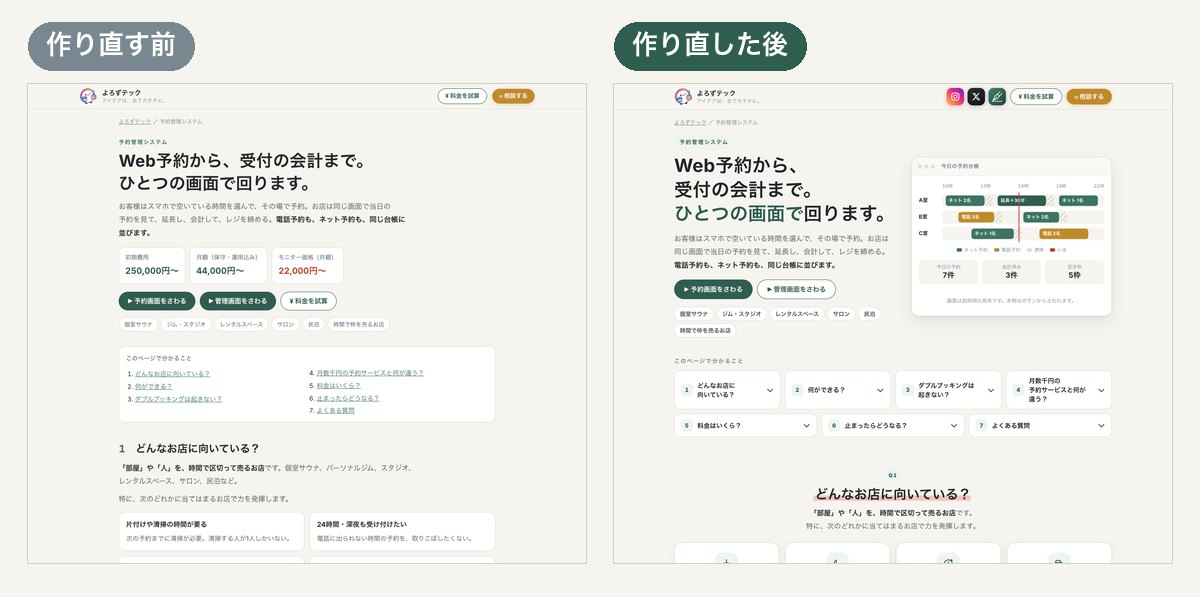Click the ネット1名 booking bar in row C室

(992, 233)
